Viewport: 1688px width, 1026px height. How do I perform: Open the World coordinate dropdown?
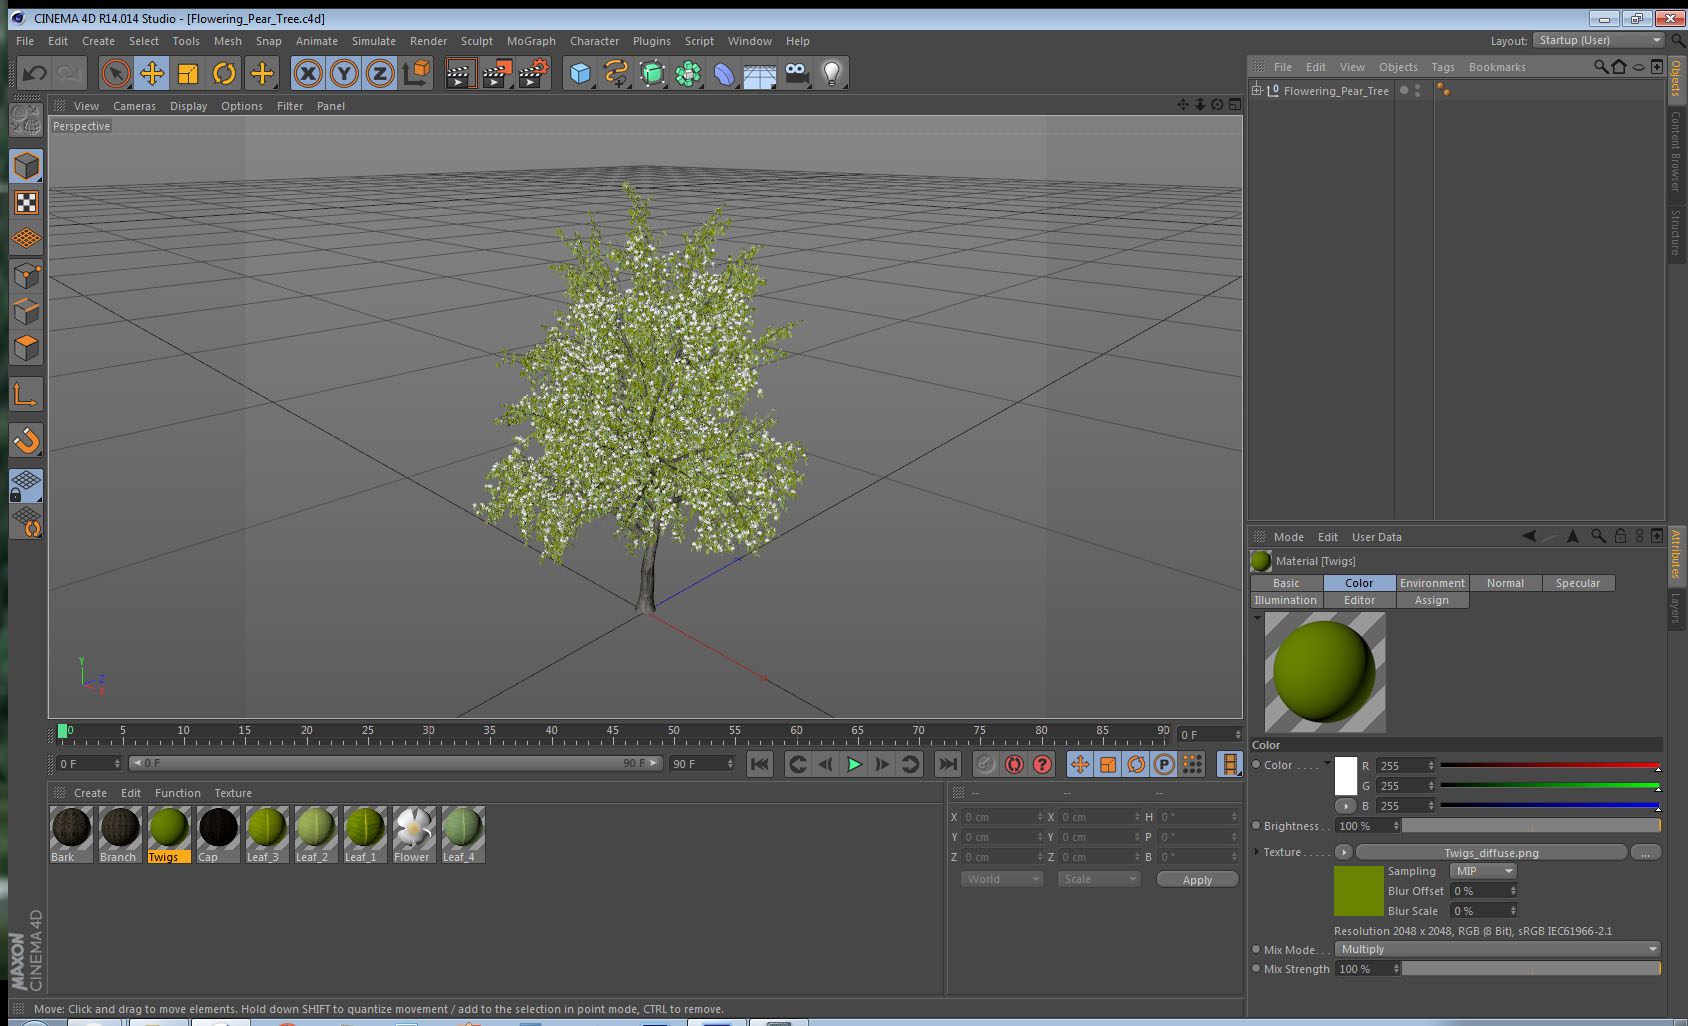coord(1002,879)
